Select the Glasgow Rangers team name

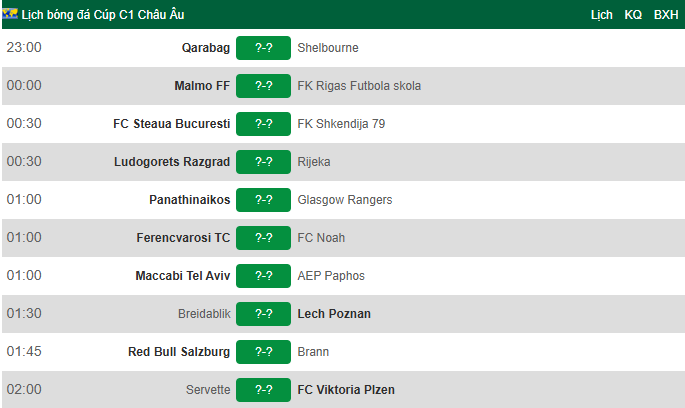point(345,200)
